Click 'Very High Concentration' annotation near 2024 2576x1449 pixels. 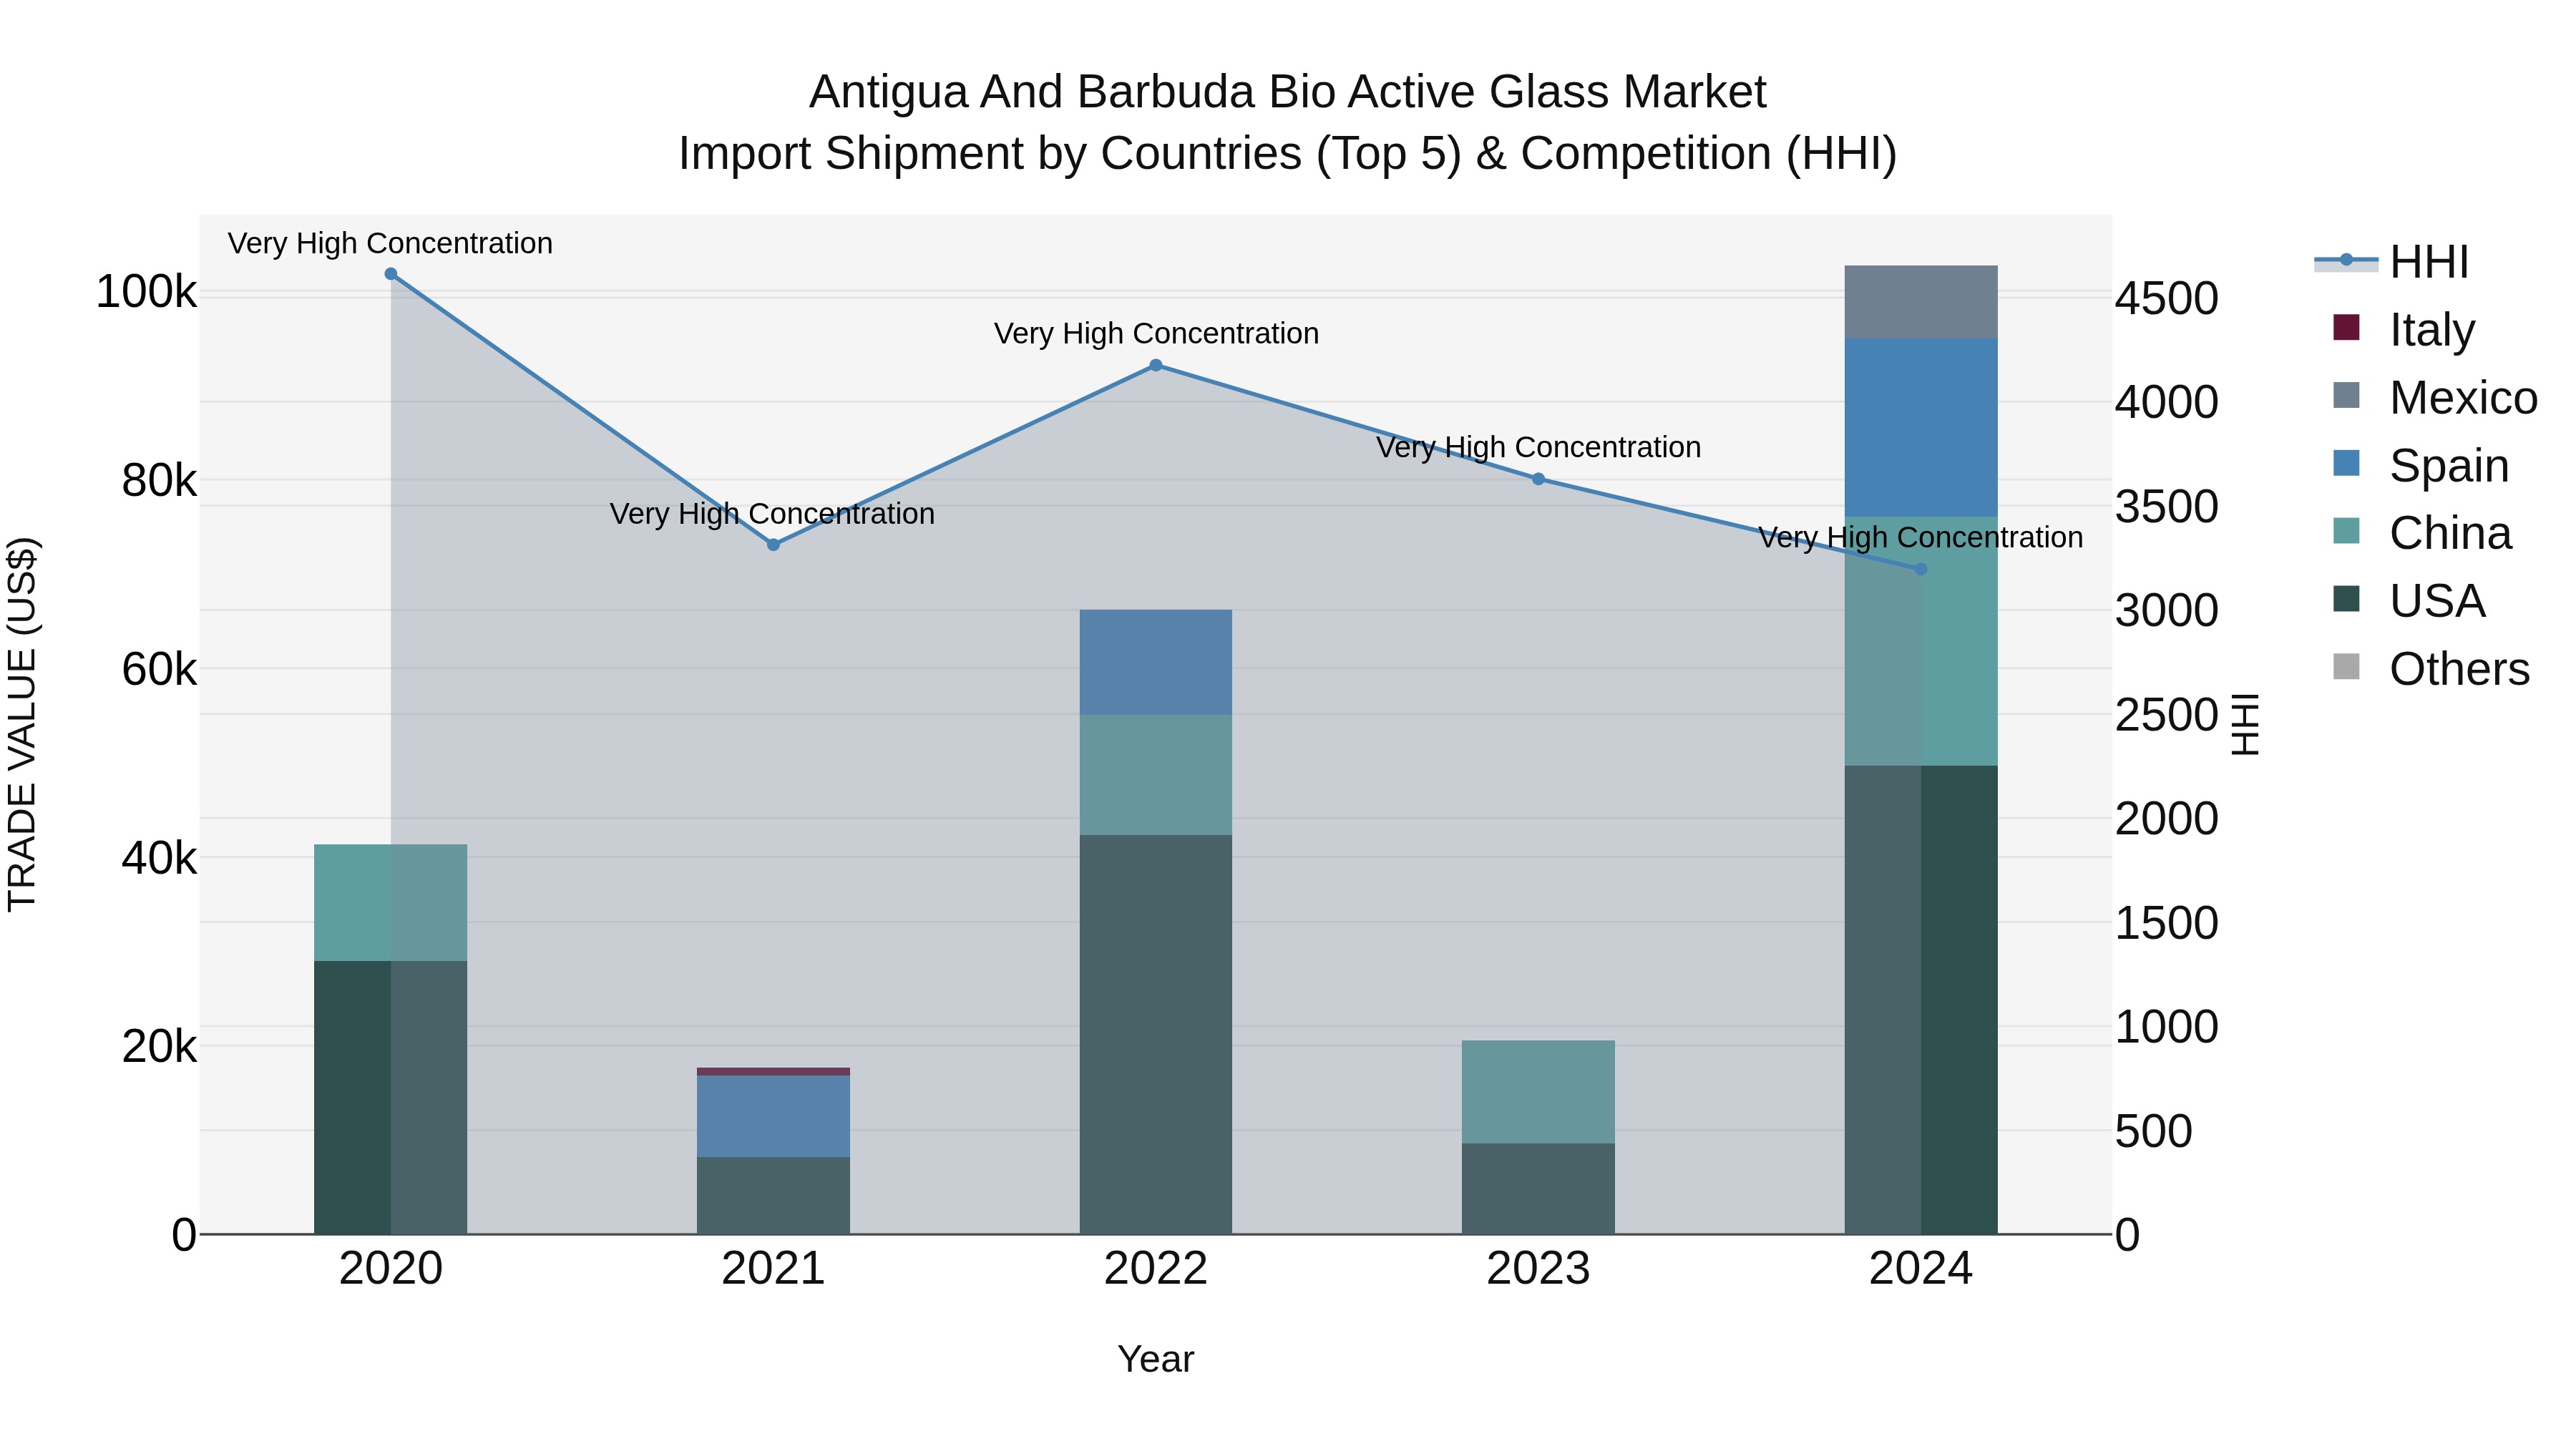coord(1920,537)
